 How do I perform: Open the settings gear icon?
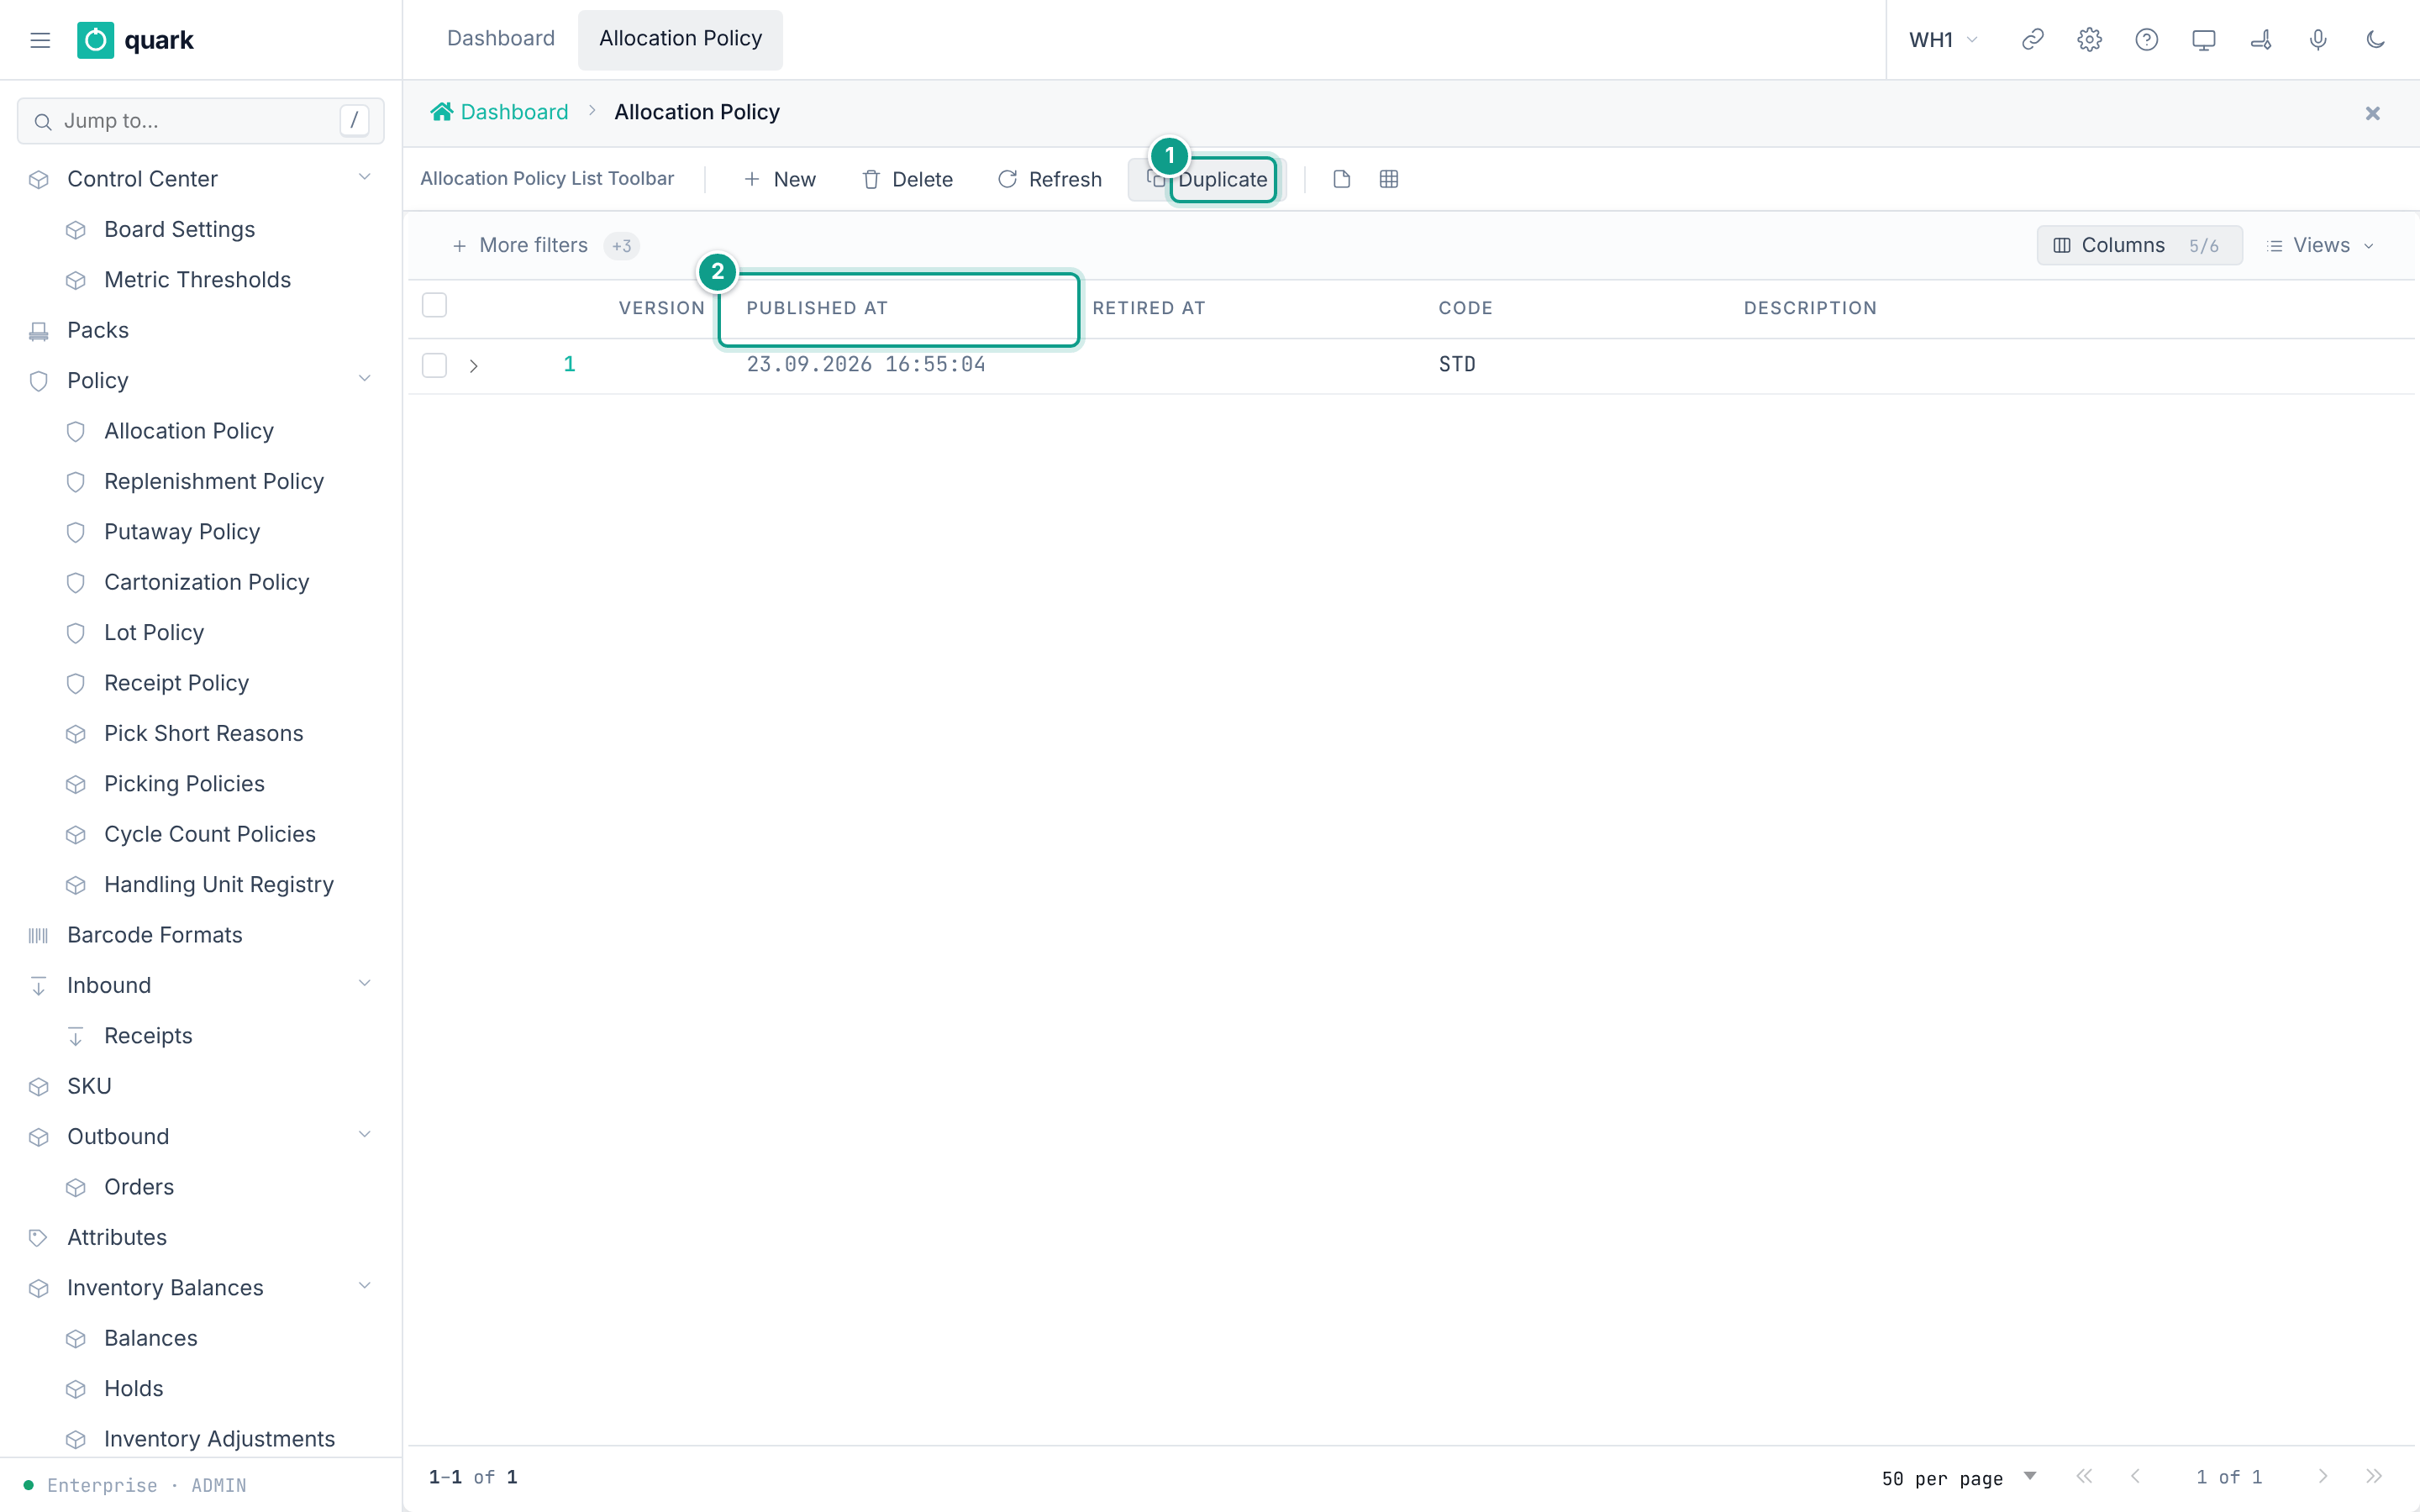pos(2089,40)
